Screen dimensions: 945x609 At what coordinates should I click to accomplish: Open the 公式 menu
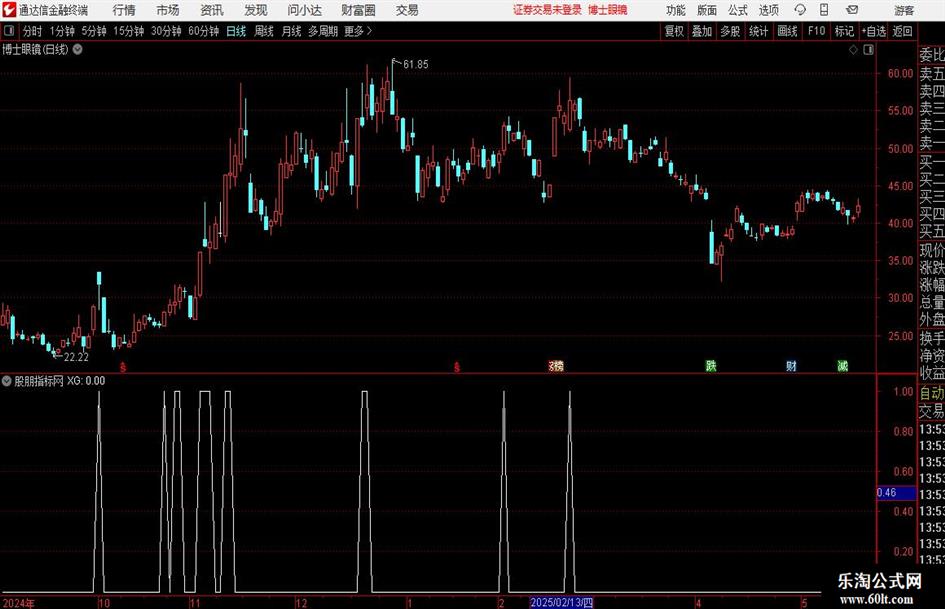[x=738, y=10]
